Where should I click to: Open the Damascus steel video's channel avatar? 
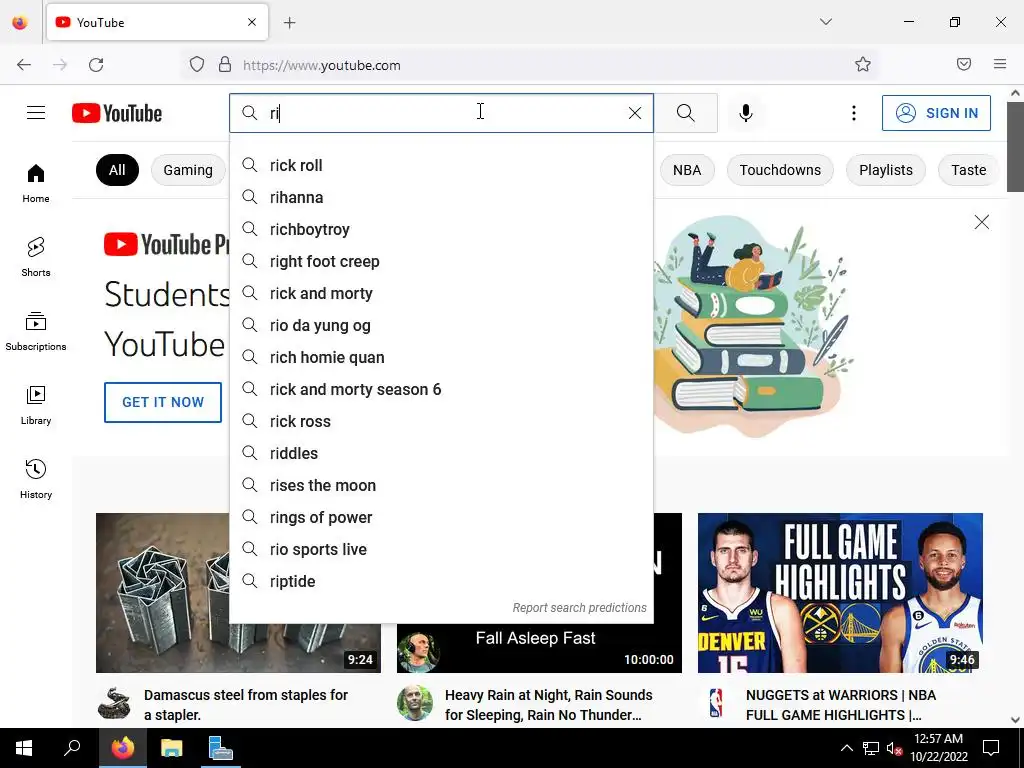pyautogui.click(x=114, y=703)
